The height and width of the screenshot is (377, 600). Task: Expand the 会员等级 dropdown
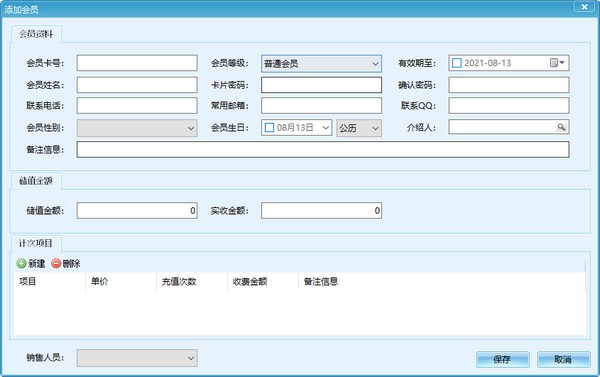[375, 64]
